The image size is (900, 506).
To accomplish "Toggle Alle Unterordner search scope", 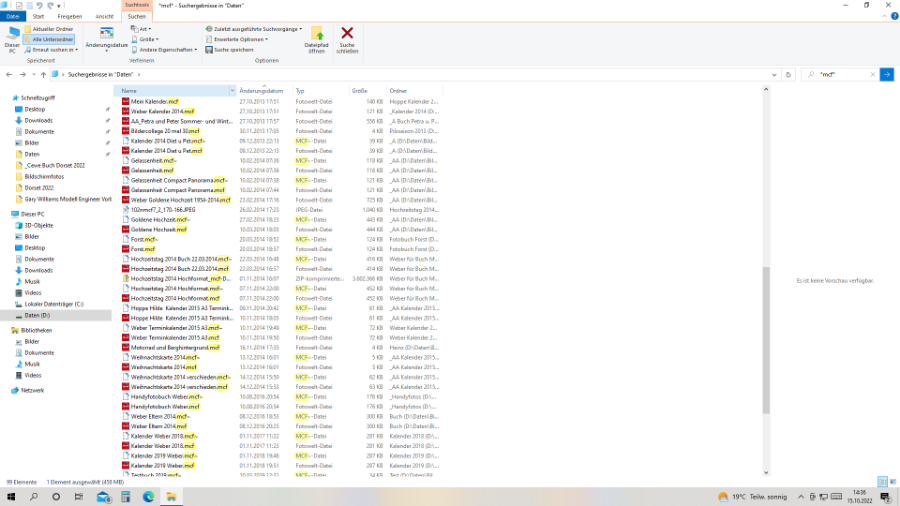I will pos(52,39).
